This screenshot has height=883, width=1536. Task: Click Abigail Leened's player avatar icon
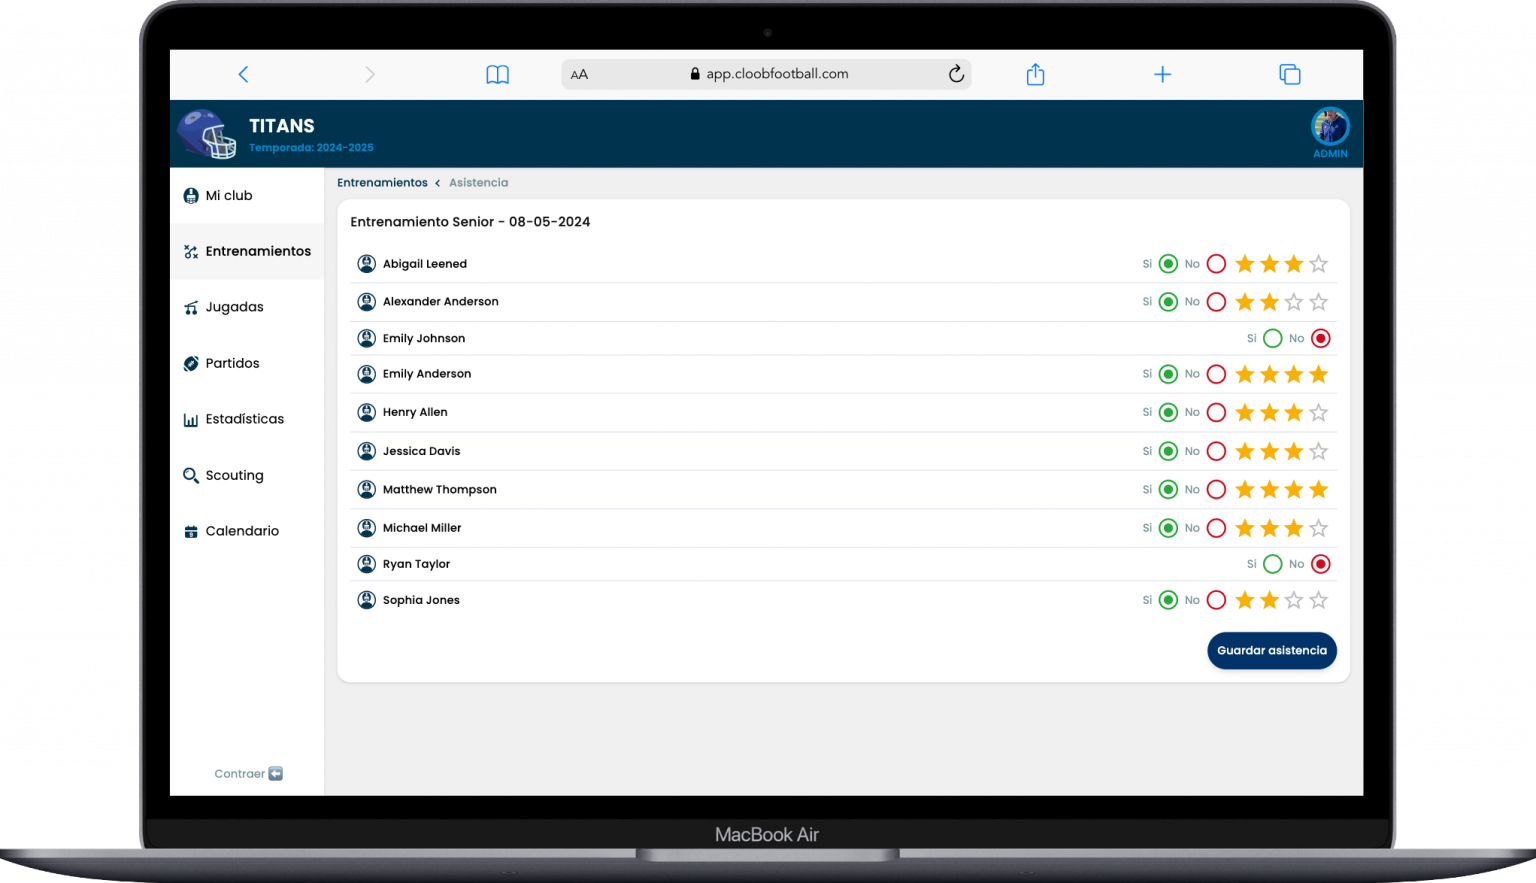[x=366, y=264]
